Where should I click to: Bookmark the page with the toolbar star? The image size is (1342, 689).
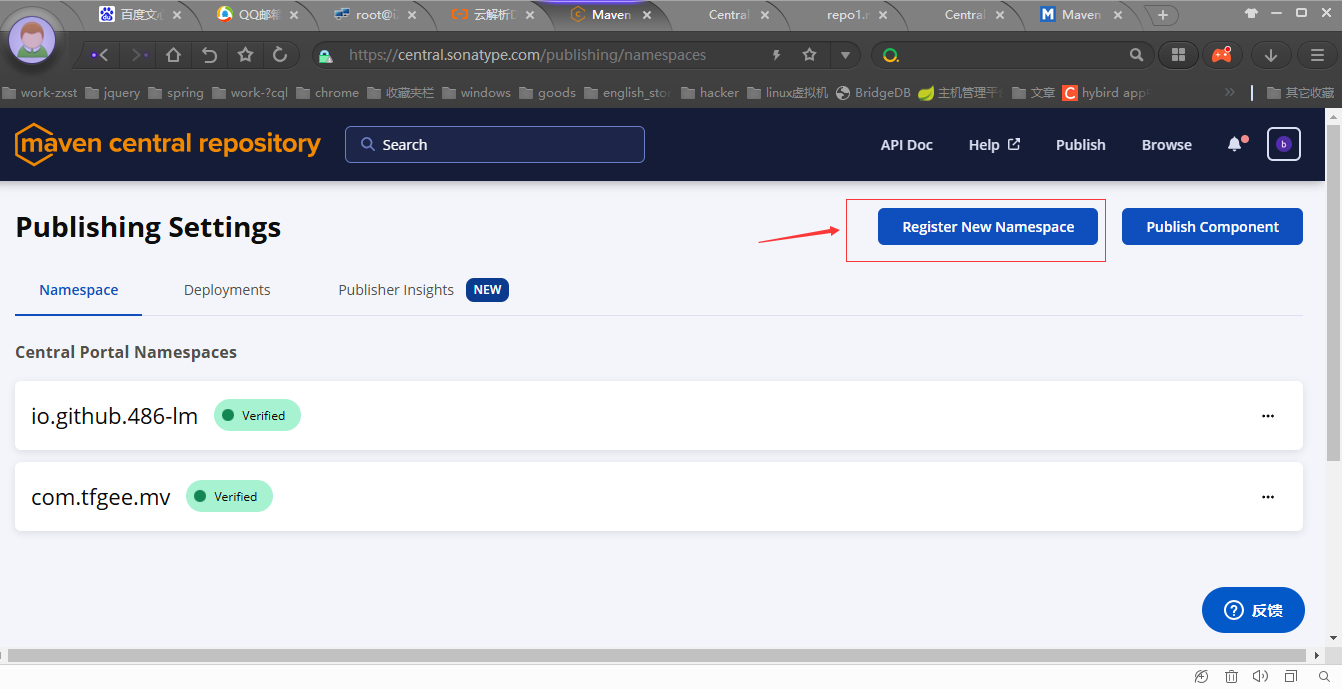point(245,55)
